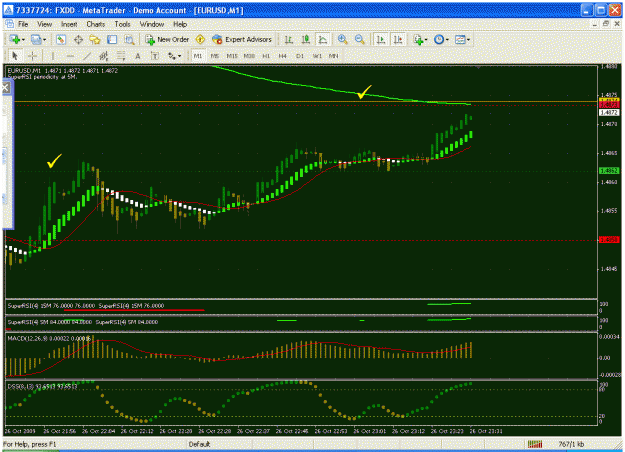Open the Insert menu
This screenshot has height=452, width=625.
(x=69, y=24)
